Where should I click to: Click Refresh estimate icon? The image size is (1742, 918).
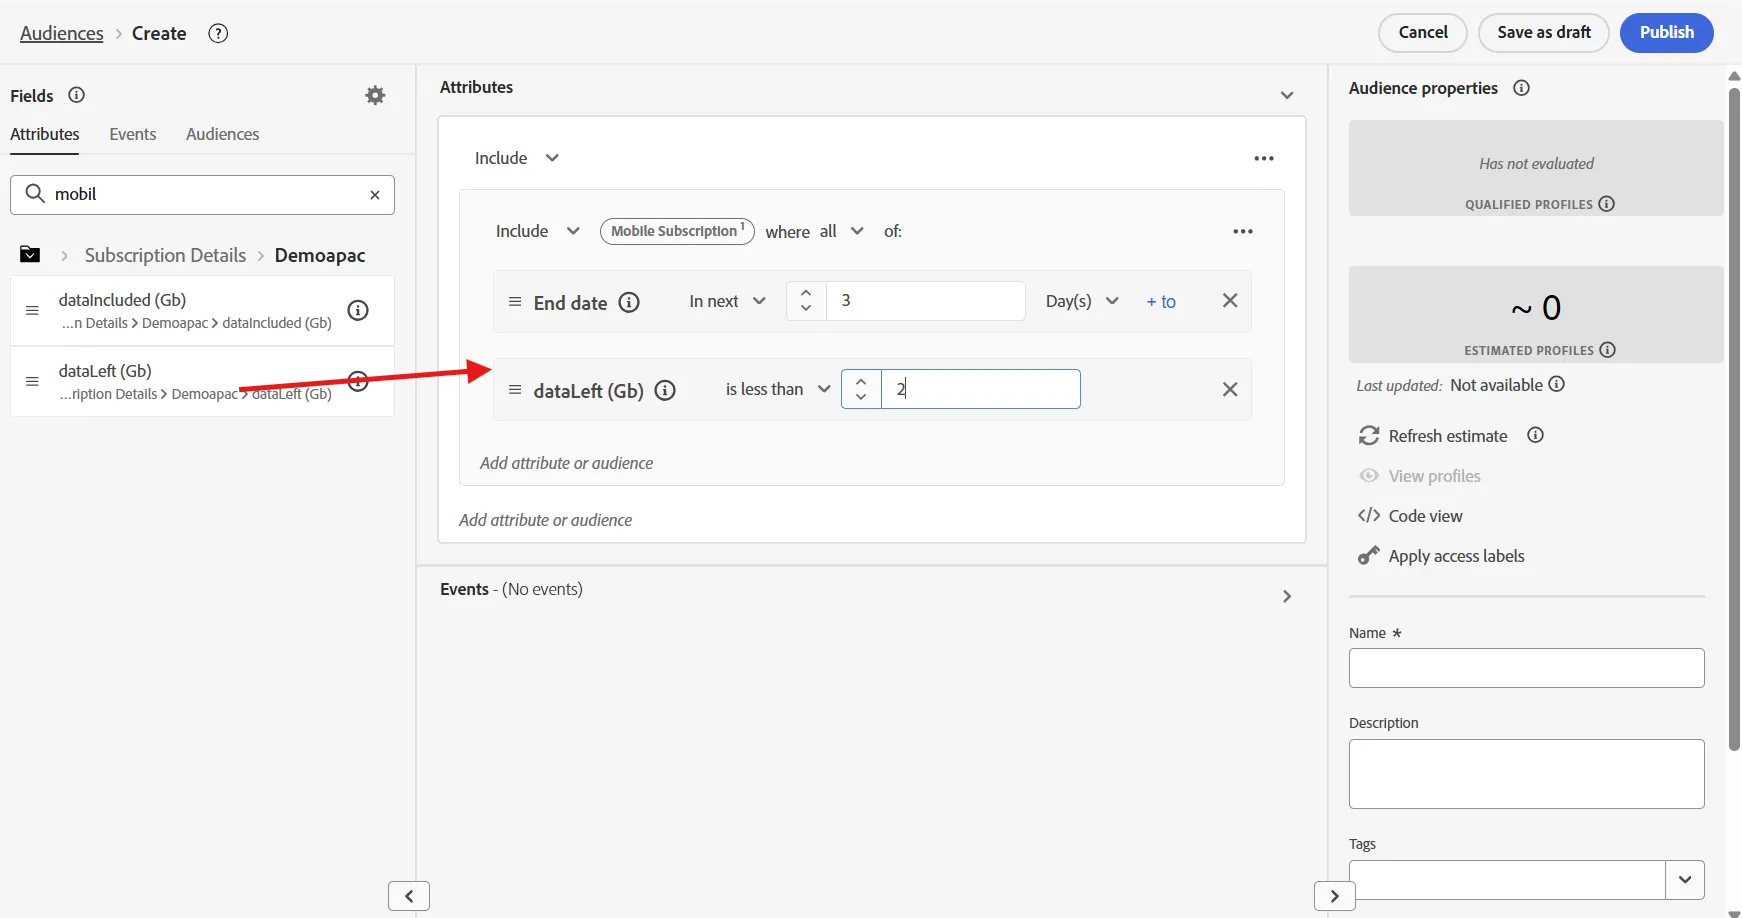1369,436
